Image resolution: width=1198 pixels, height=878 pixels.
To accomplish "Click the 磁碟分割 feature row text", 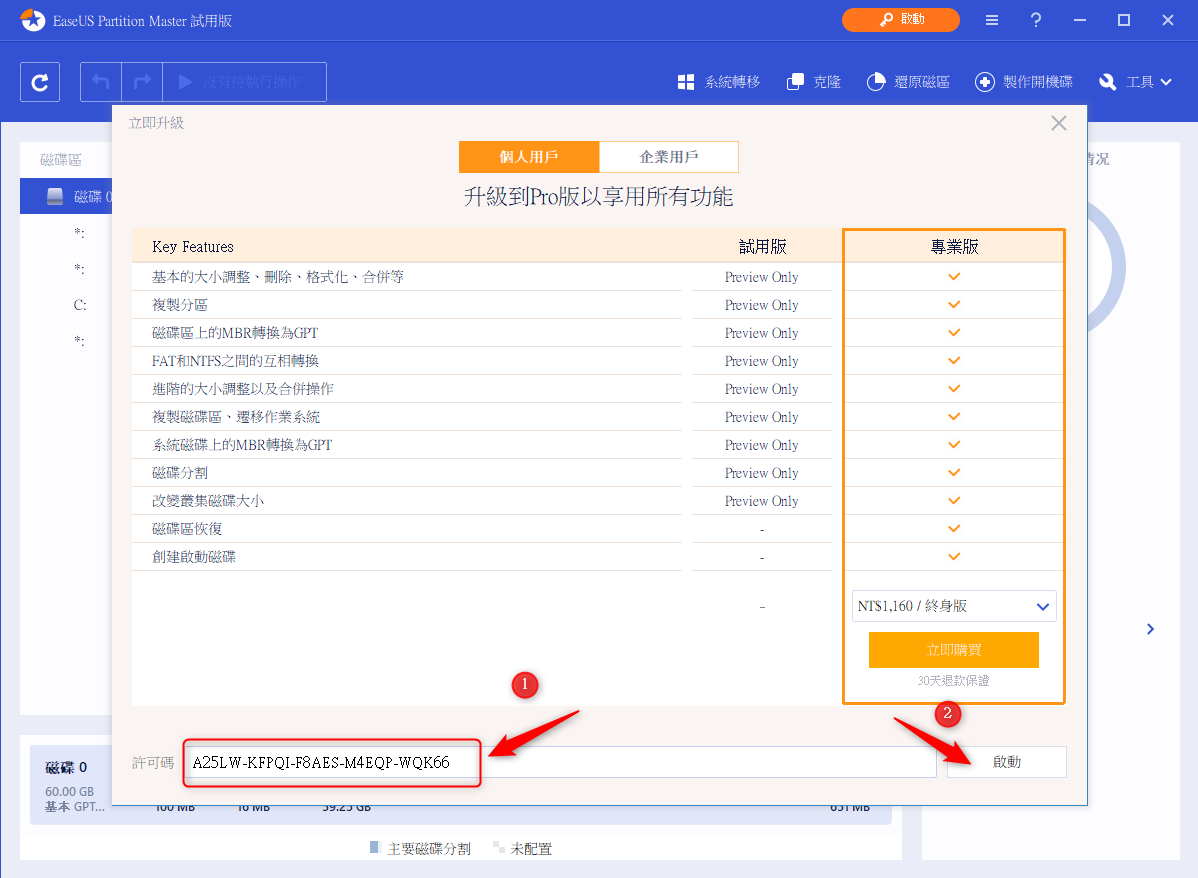I will [x=180, y=473].
